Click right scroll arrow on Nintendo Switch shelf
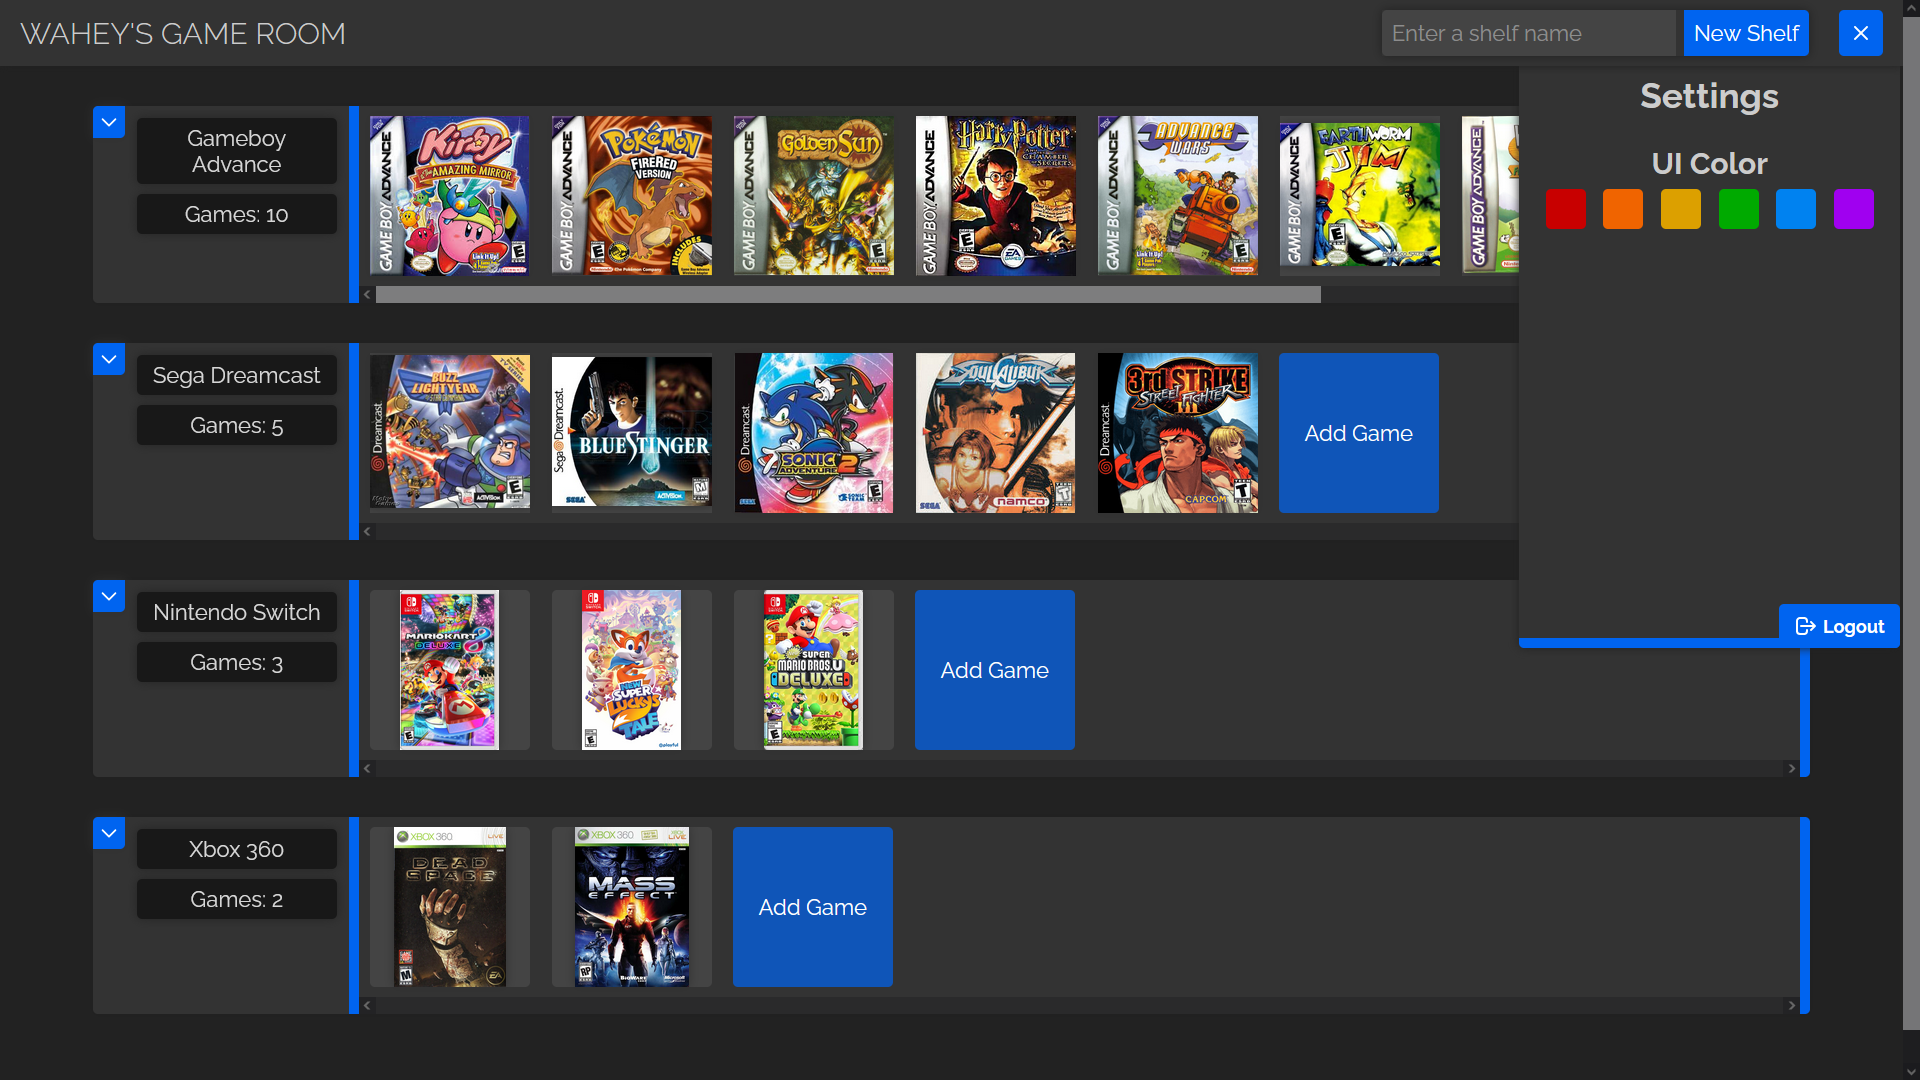This screenshot has height=1080, width=1920. click(x=1792, y=768)
